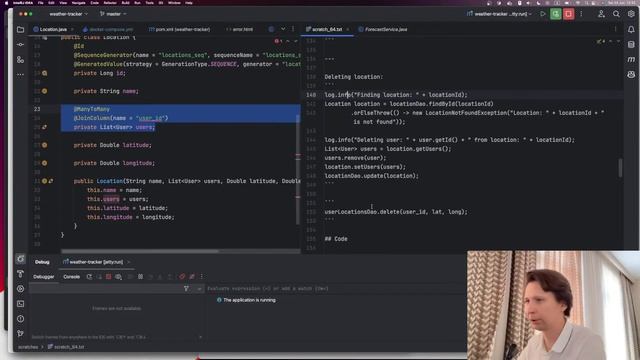Open the Notifications bell icon
The image size is (640, 360).
[x=631, y=29]
